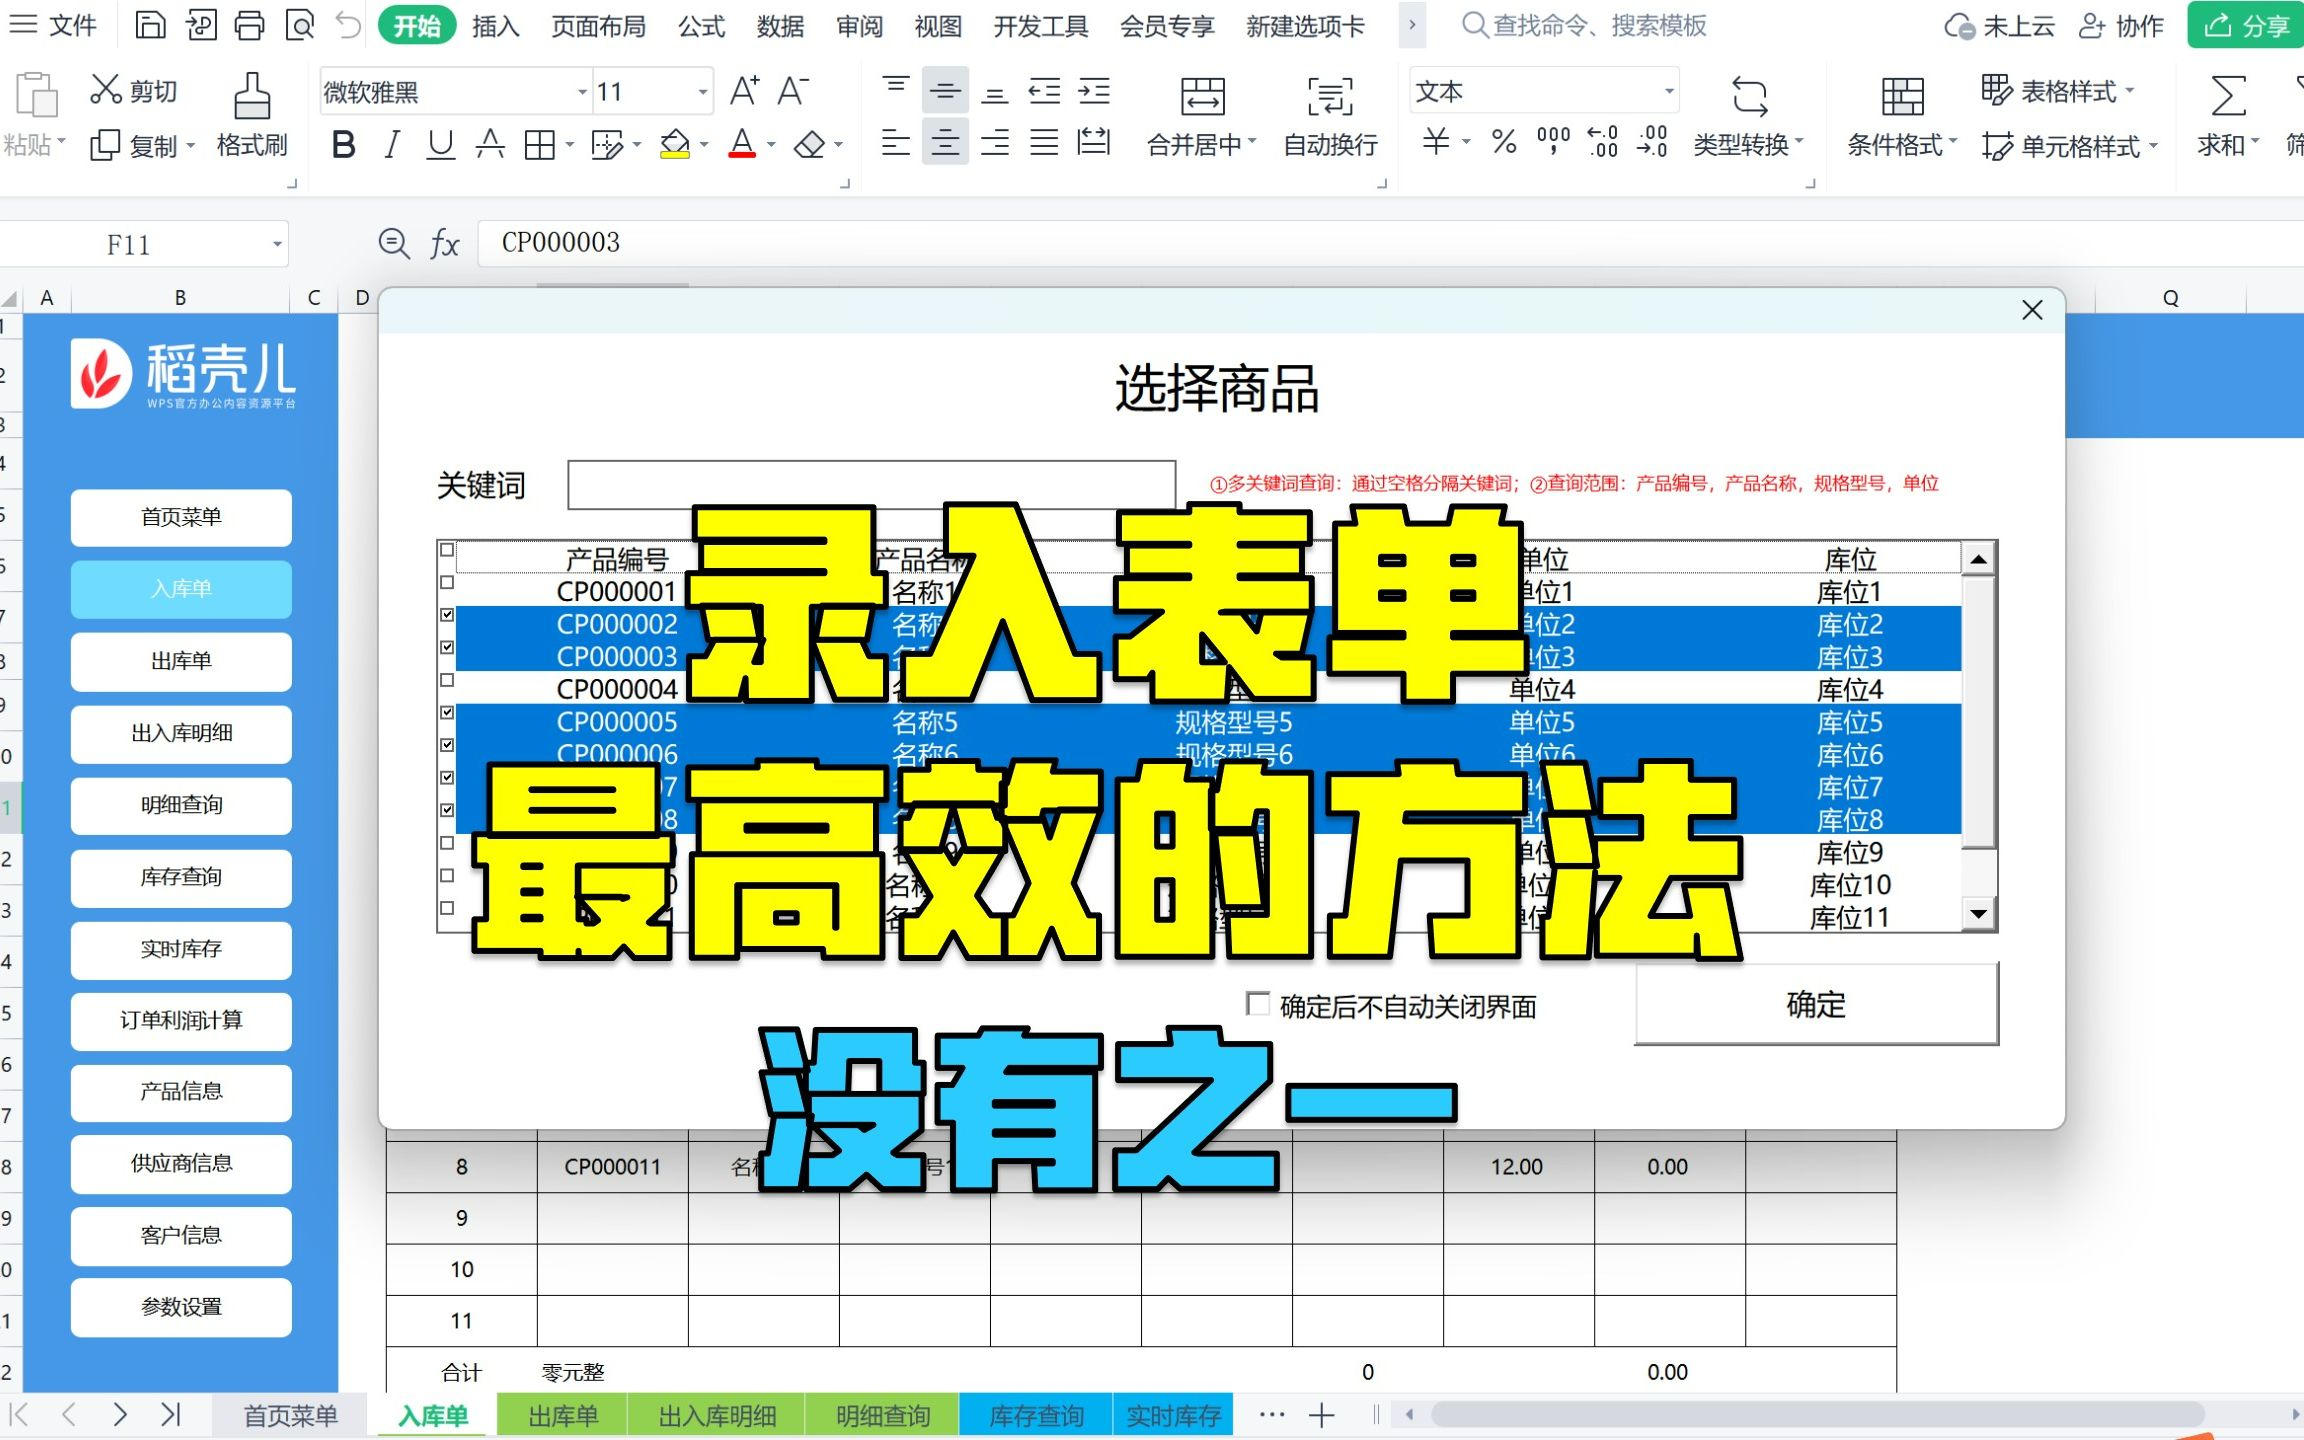The image size is (2304, 1440).
Task: Click the 关键词 search input field
Action: pyautogui.click(x=871, y=485)
